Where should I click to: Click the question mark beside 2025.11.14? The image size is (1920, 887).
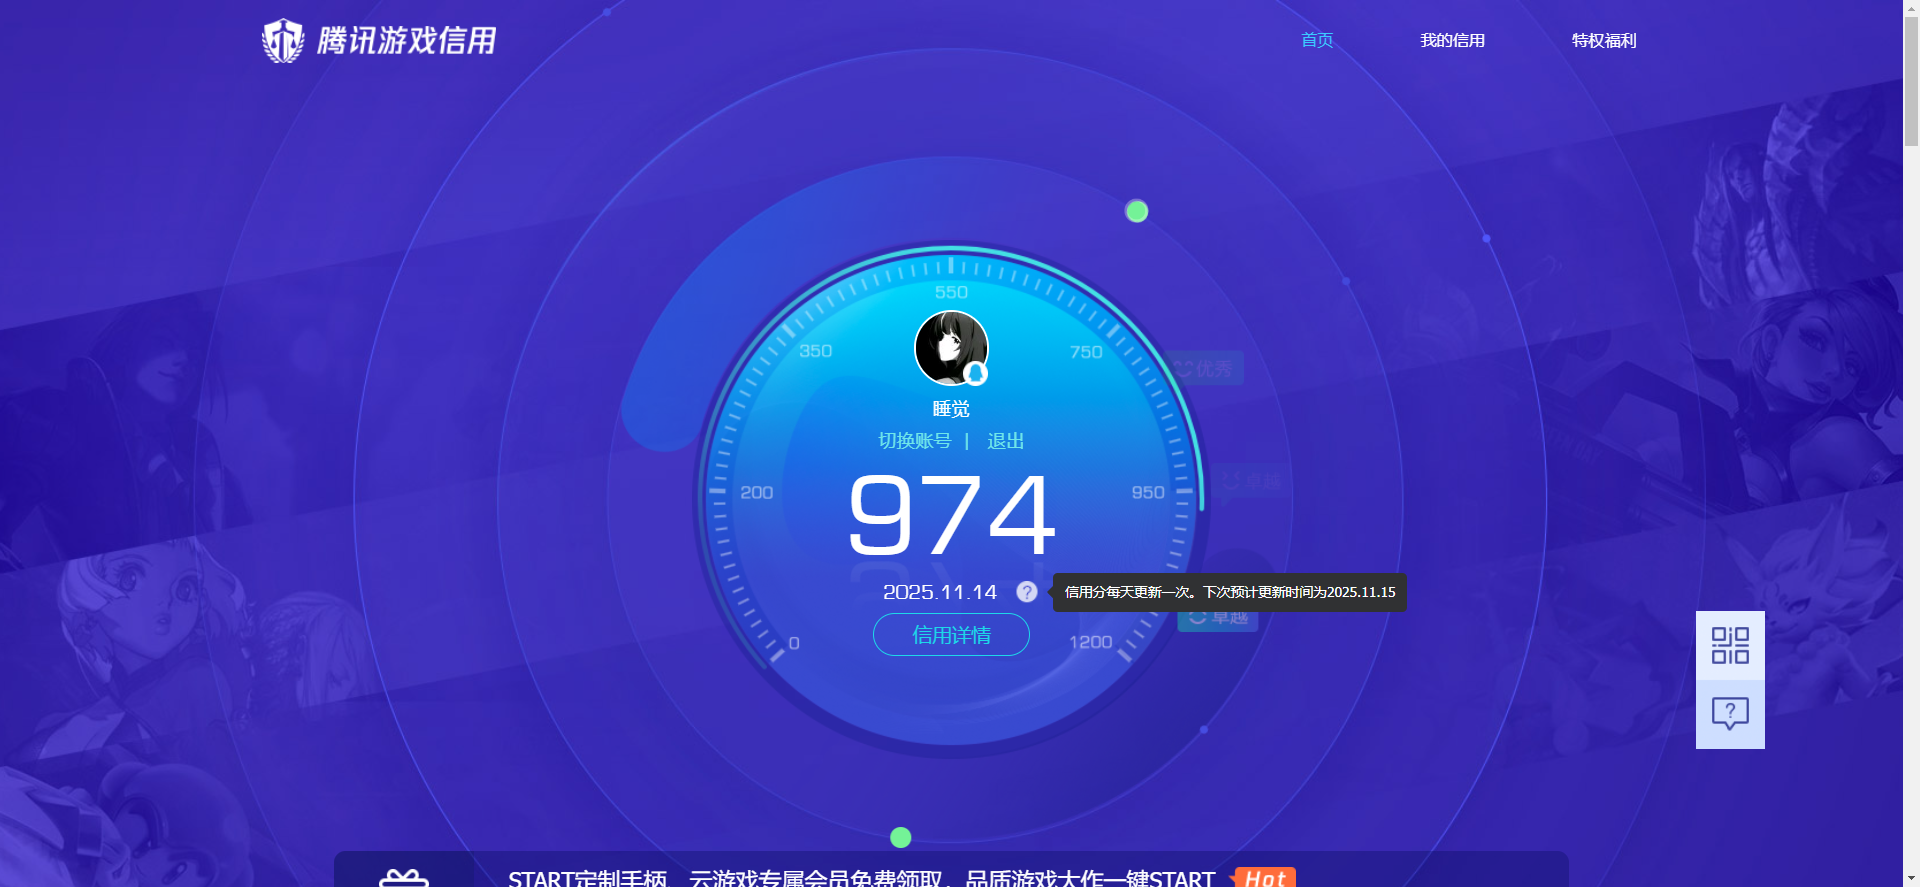tap(1027, 592)
